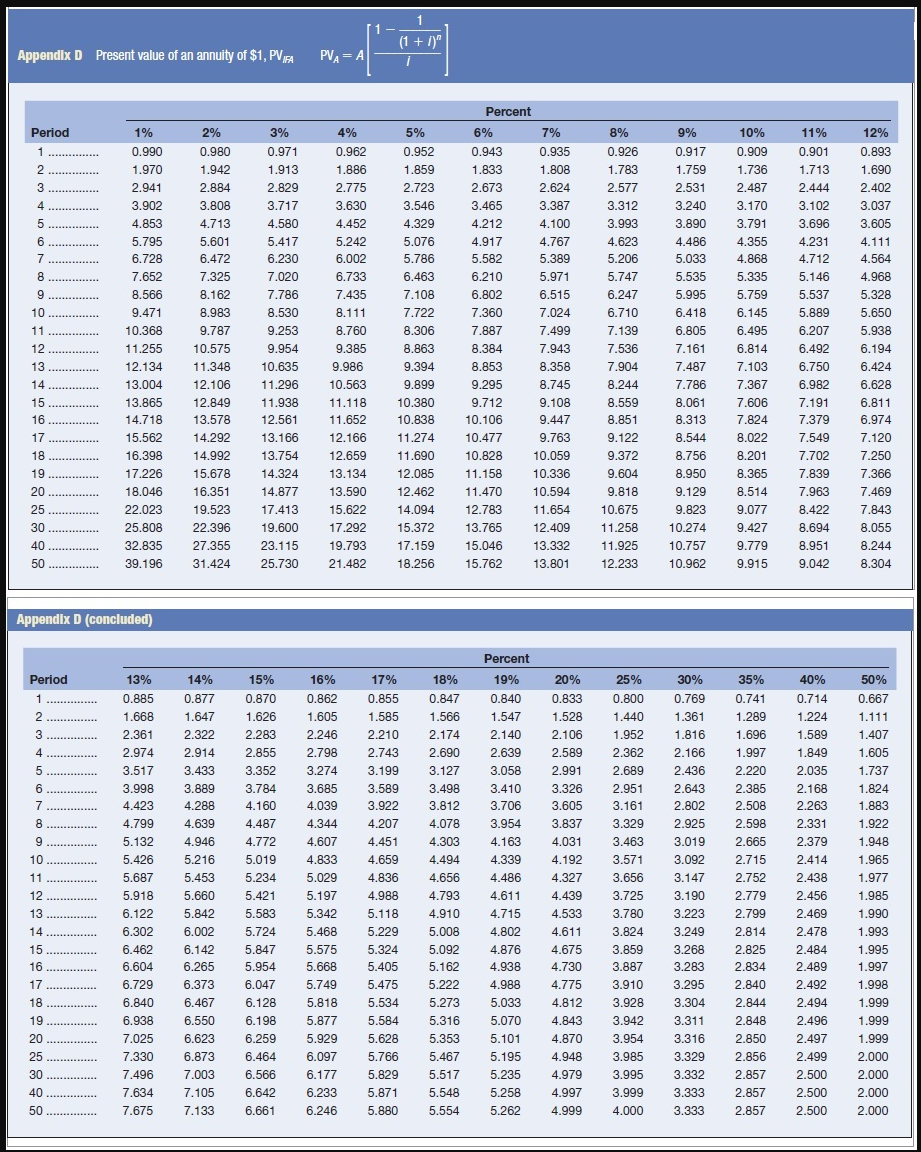Viewport: 921px width, 1152px height.
Task: Click value 6.661, period 50 at 15%
Action: coord(261,1112)
